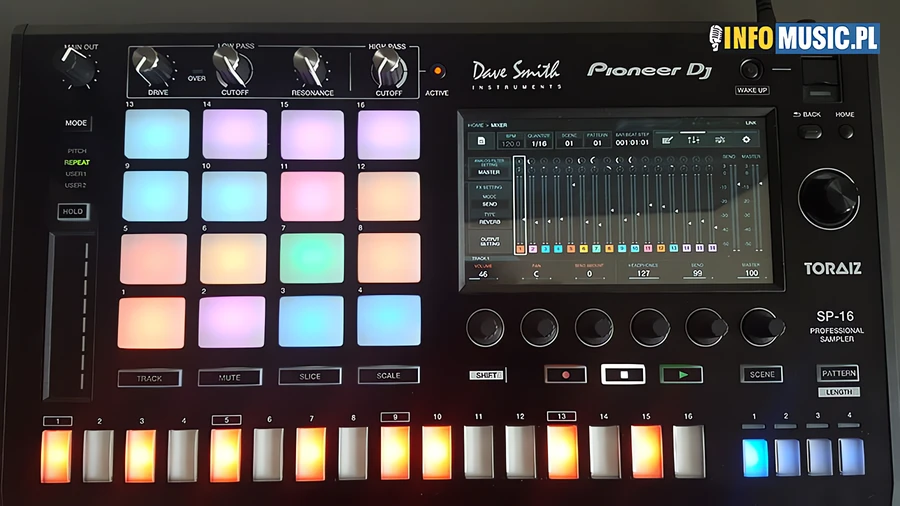The width and height of the screenshot is (900, 506).
Task: Tap HOME in the screen breadcrumb
Action: (475, 125)
